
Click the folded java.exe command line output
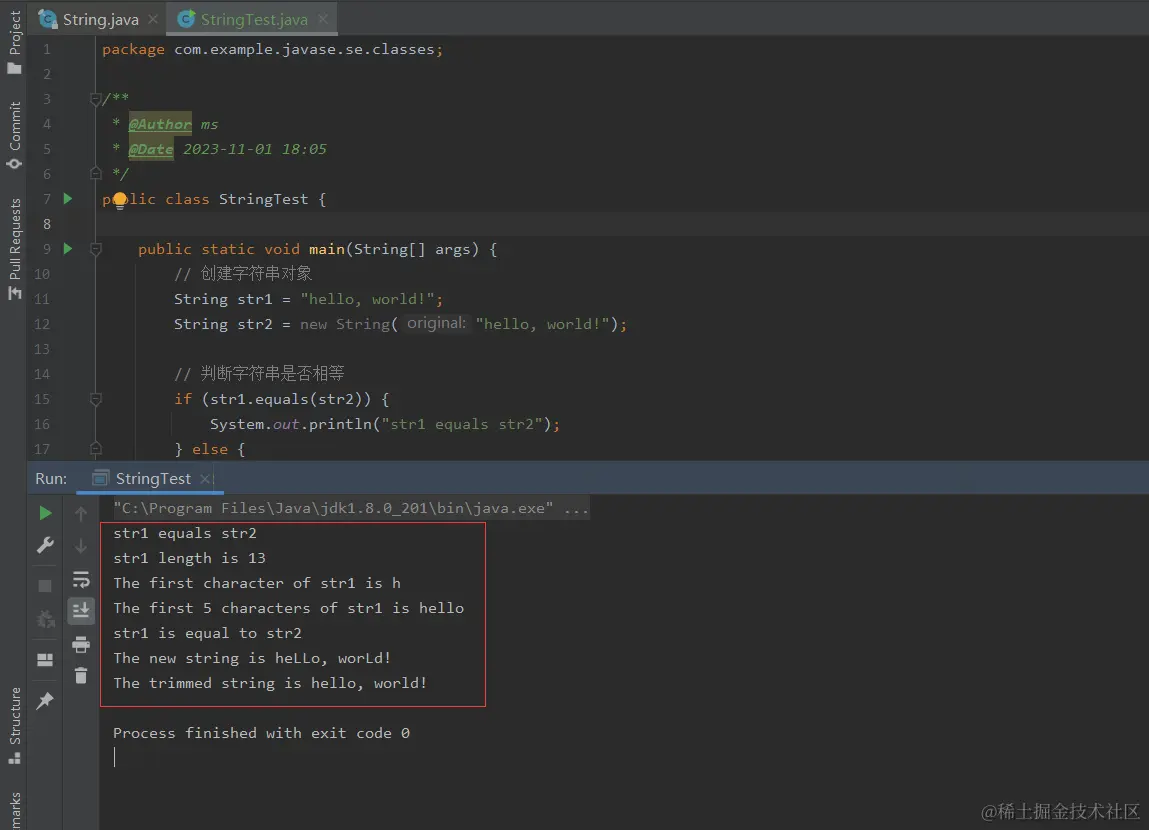click(x=351, y=508)
